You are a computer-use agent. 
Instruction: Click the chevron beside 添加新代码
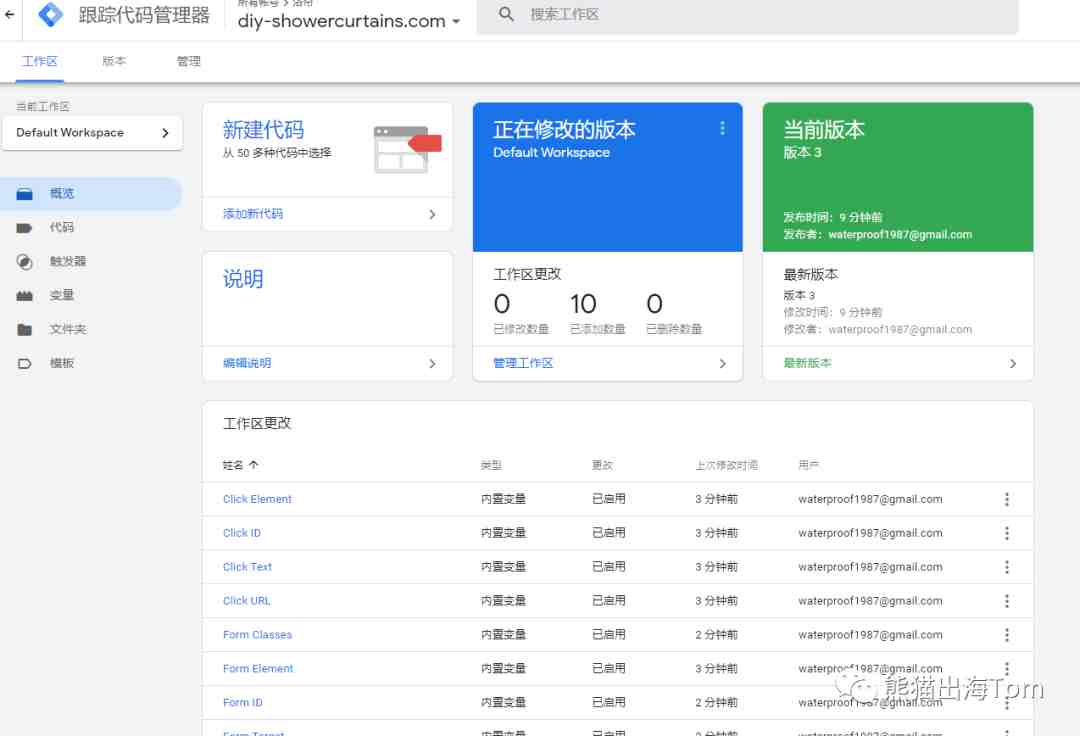432,215
